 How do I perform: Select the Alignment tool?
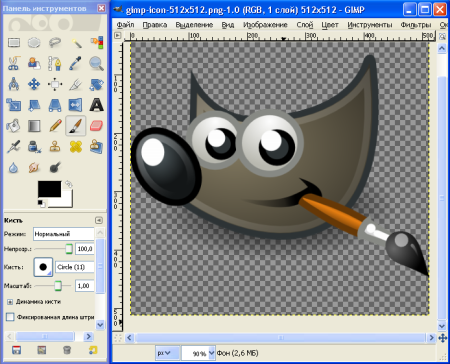55,84
